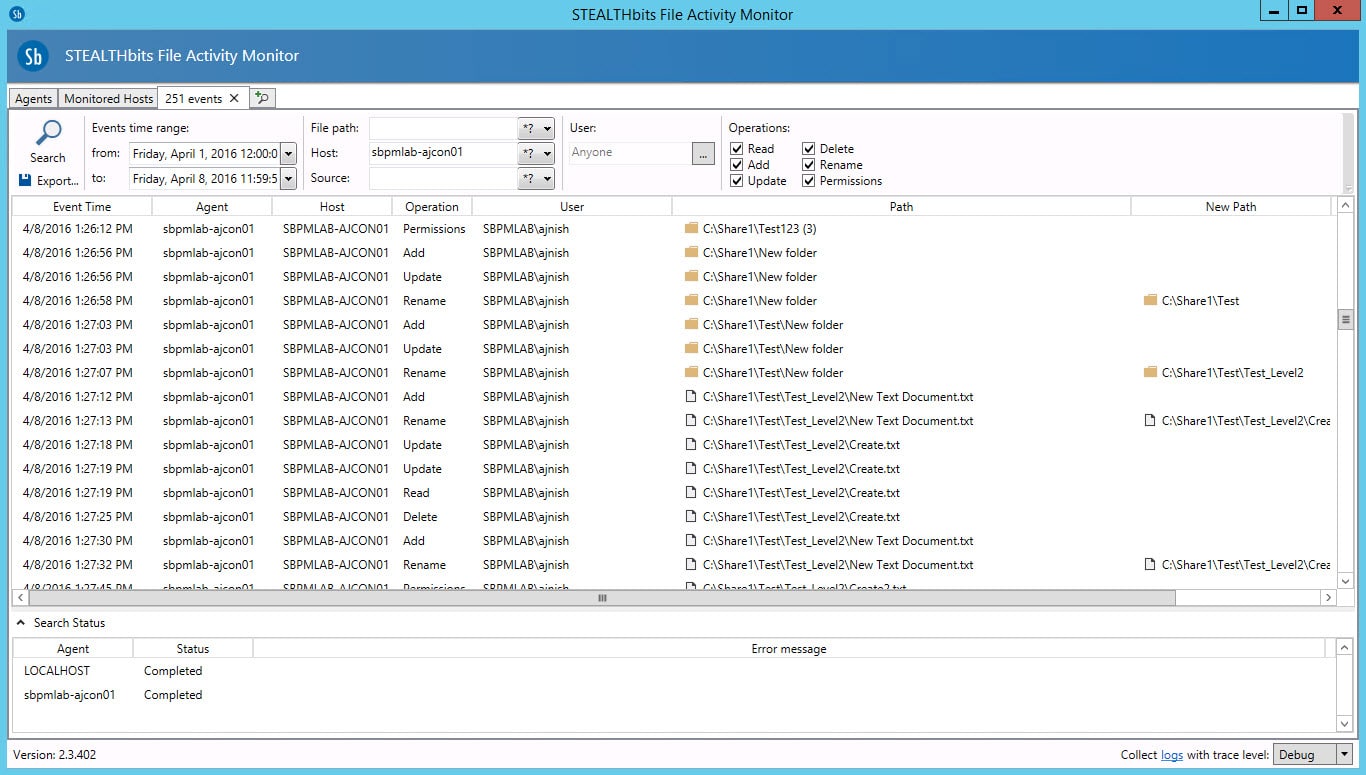Image resolution: width=1366 pixels, height=775 pixels.
Task: Click the events horizontal scrollbar thumb
Action: pos(602,598)
